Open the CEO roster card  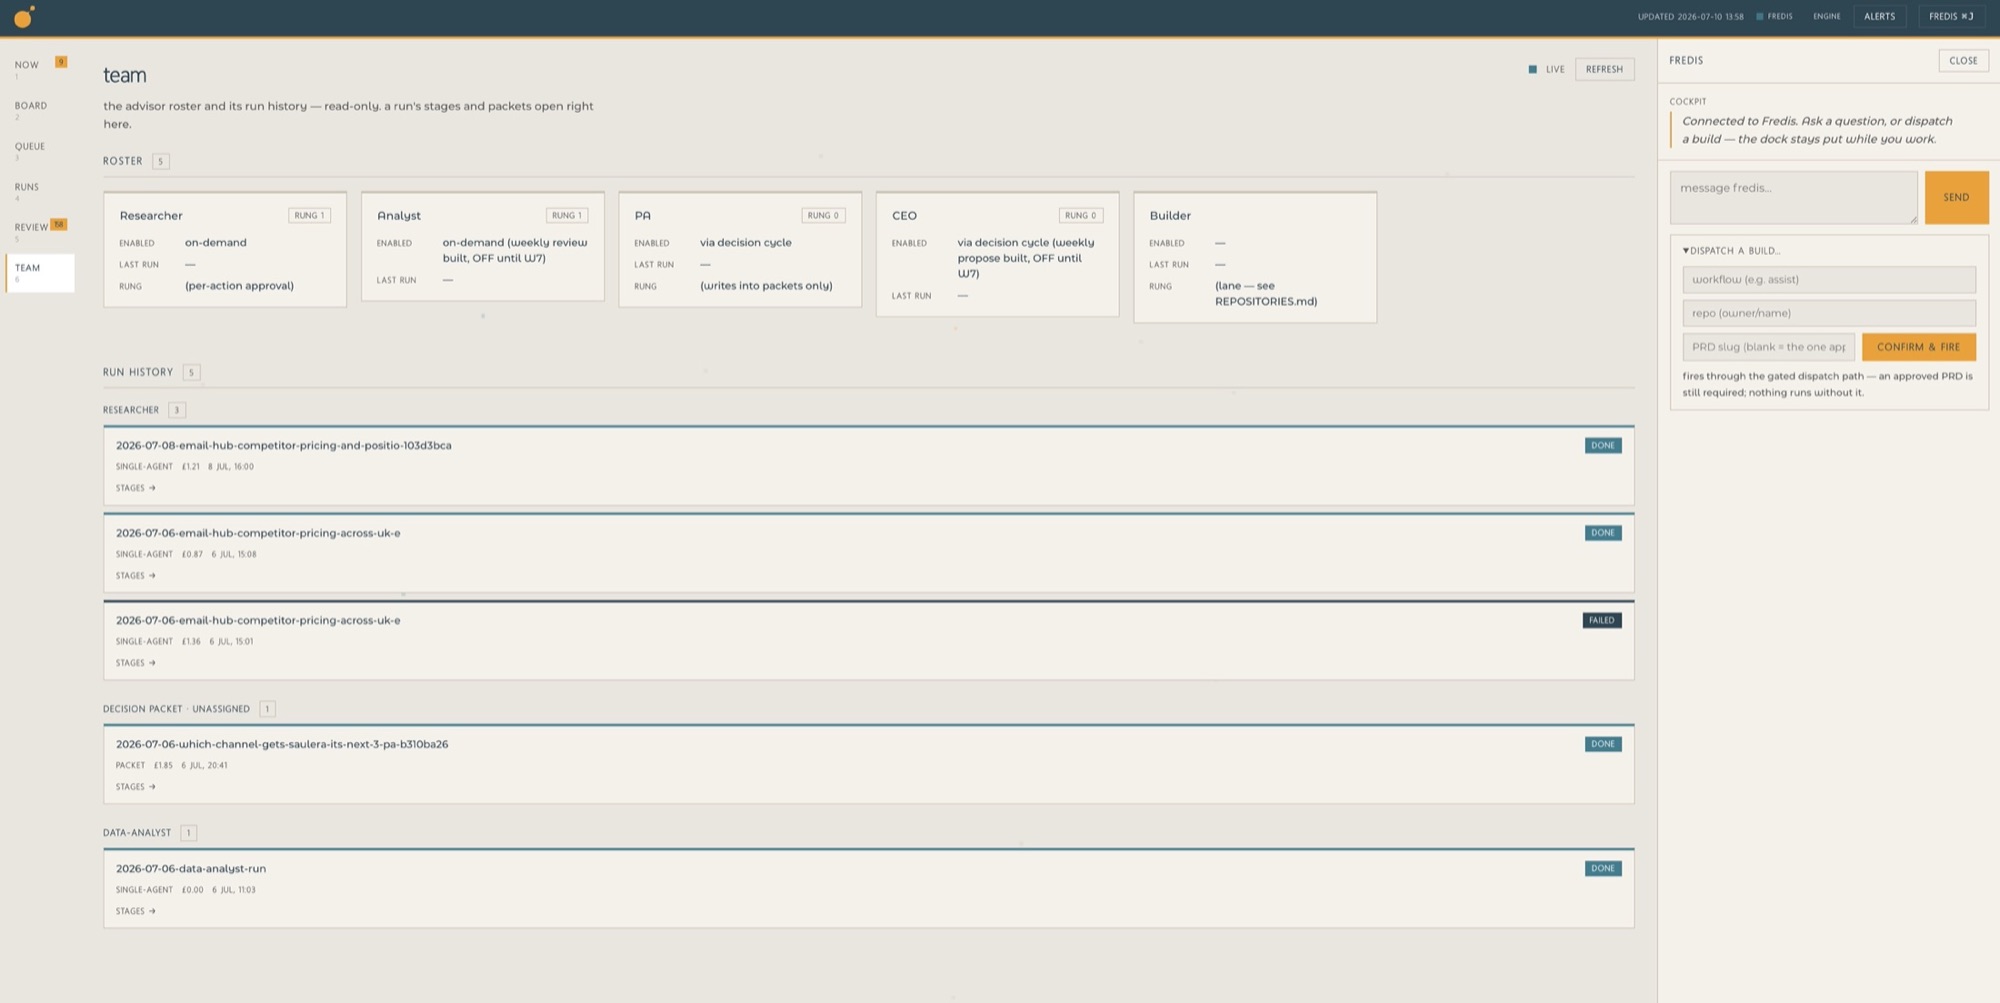997,254
